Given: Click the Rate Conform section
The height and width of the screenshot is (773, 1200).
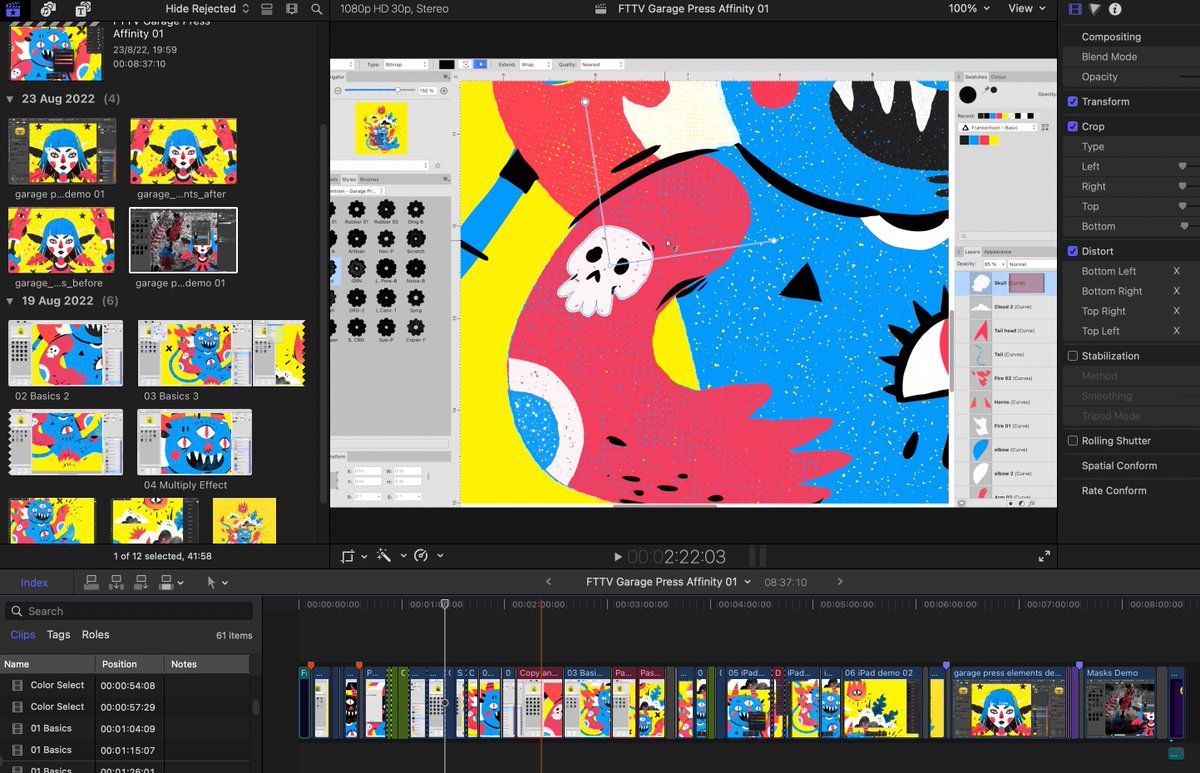Looking at the screenshot, I should click(x=1114, y=491).
